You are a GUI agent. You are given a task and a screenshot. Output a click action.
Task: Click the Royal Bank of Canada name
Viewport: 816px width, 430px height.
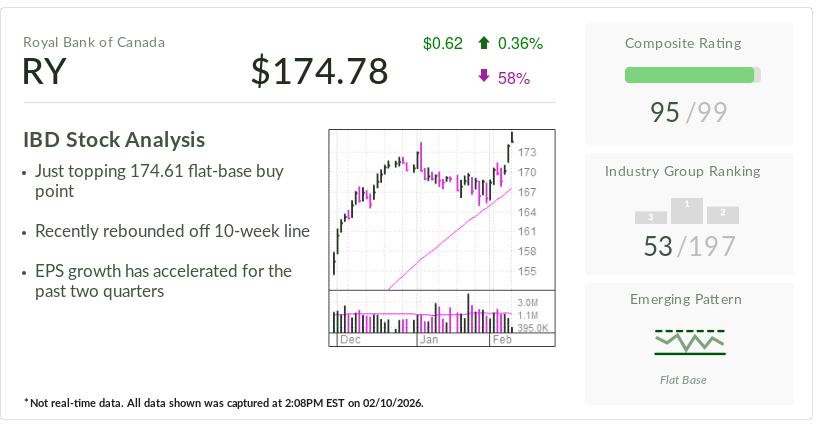point(94,42)
